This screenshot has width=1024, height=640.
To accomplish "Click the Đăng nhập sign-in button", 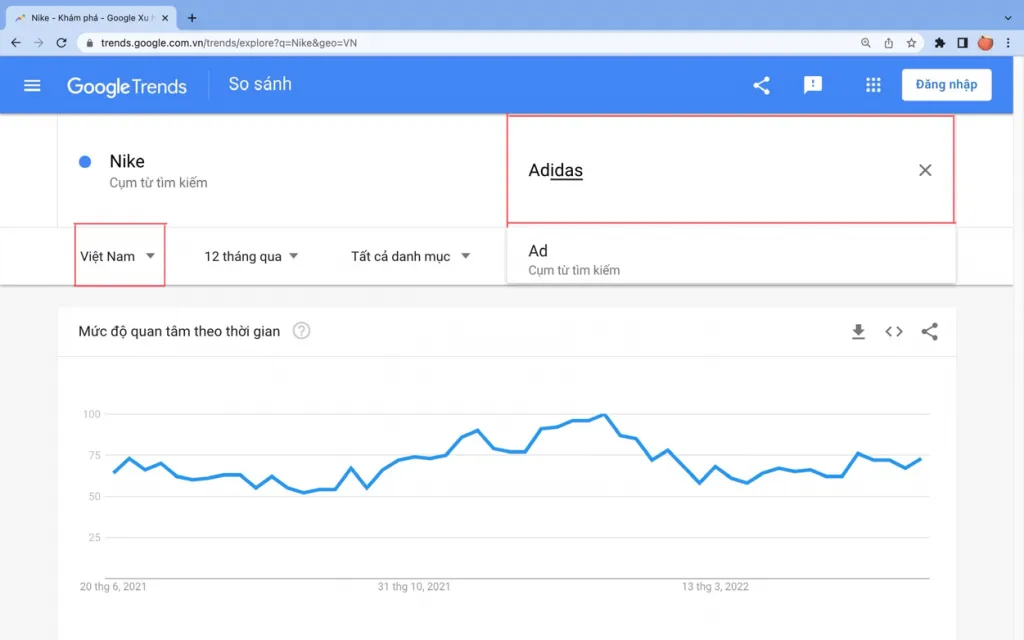I will tap(946, 84).
